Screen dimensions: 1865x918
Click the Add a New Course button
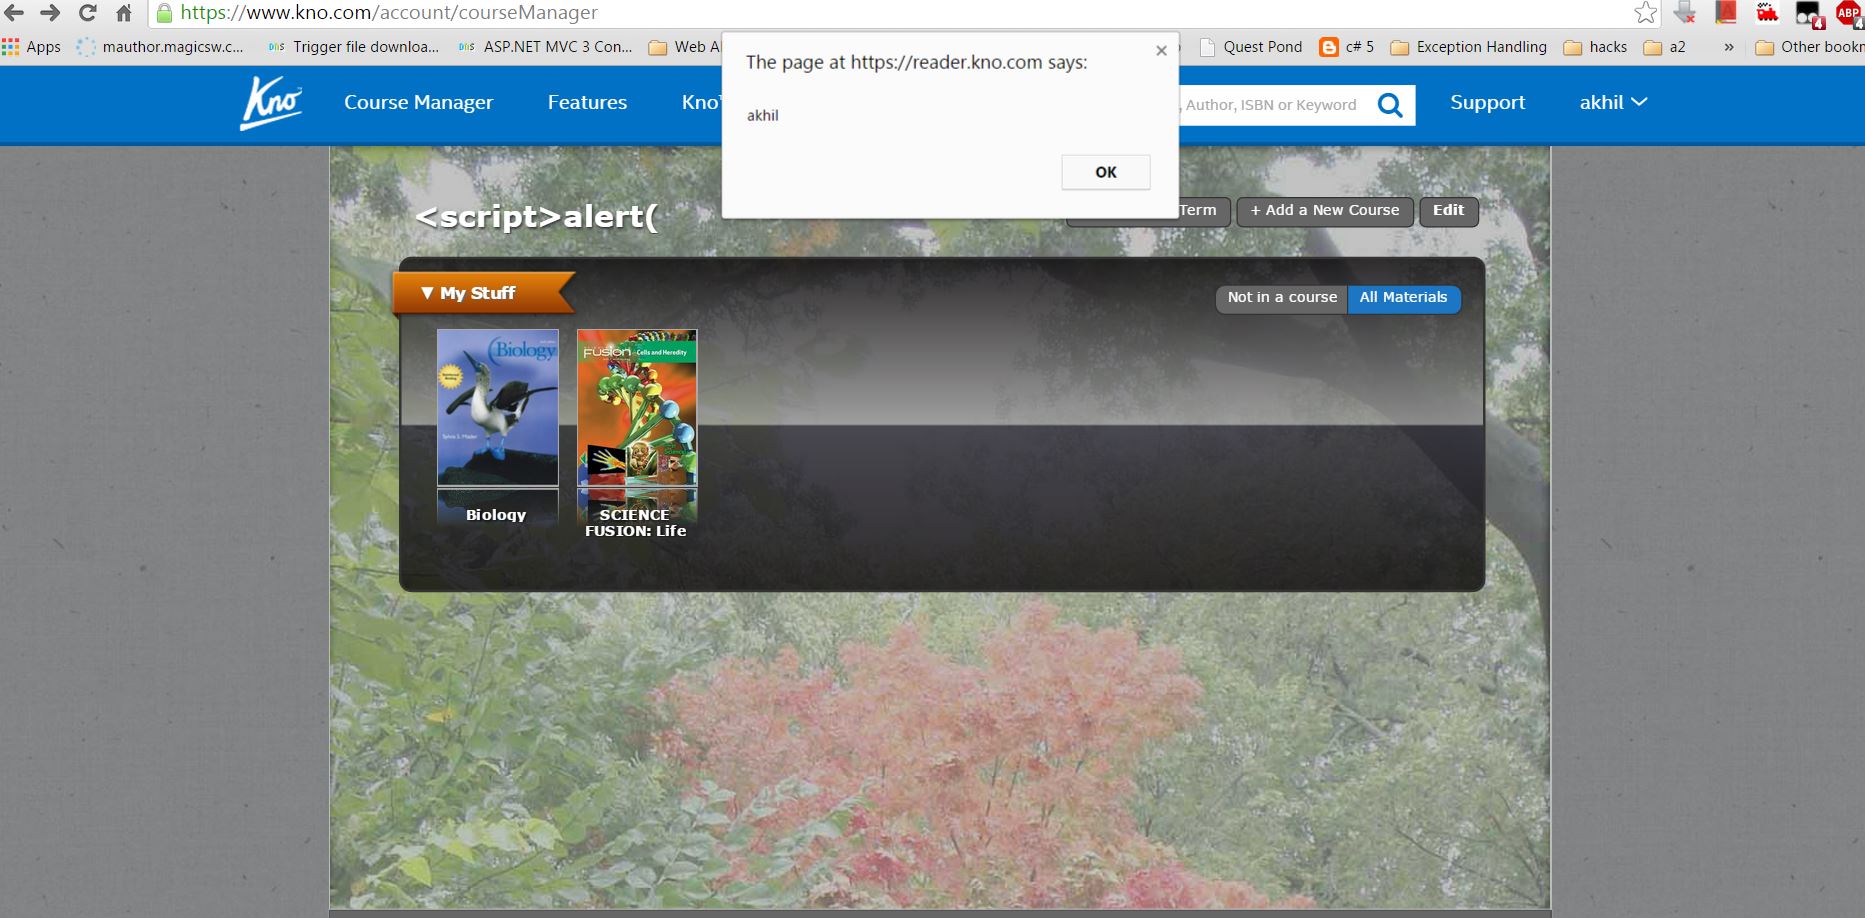point(1325,211)
